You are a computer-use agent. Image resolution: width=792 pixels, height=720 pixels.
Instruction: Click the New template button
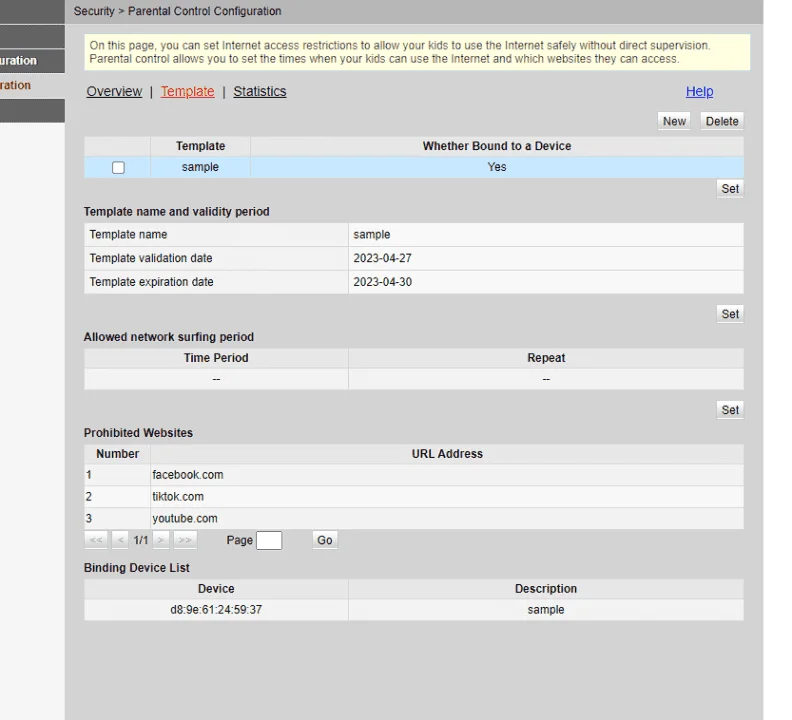click(674, 121)
